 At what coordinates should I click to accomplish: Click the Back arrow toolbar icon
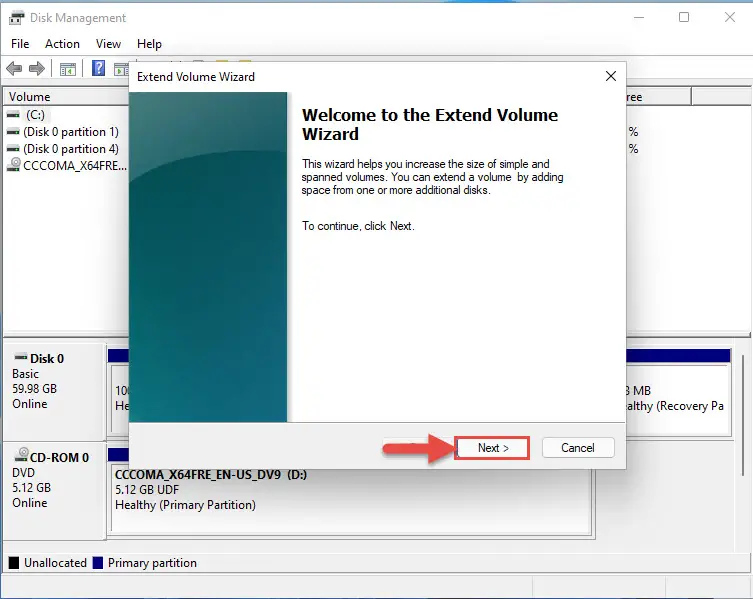(x=14, y=69)
